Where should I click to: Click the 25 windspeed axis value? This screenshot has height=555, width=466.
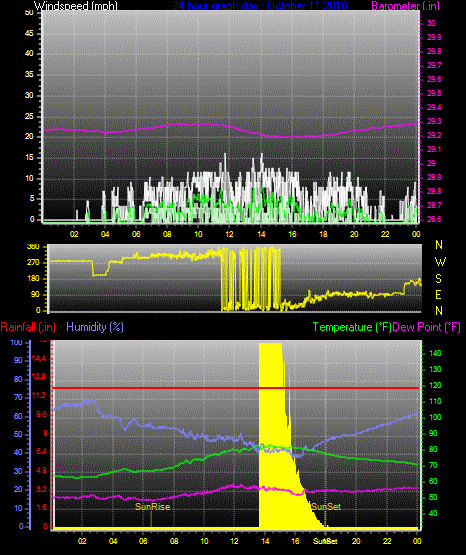click(x=29, y=116)
